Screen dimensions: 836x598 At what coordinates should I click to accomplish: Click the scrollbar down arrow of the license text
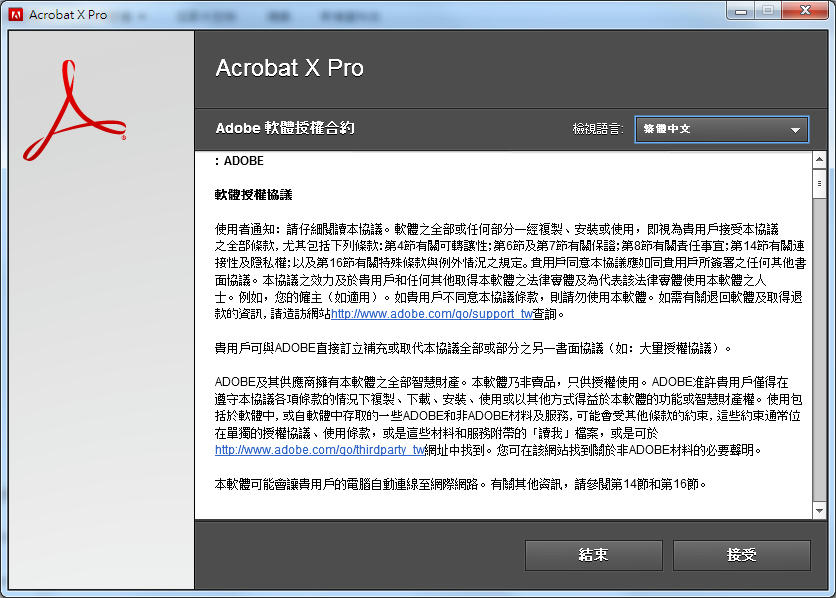tap(819, 511)
